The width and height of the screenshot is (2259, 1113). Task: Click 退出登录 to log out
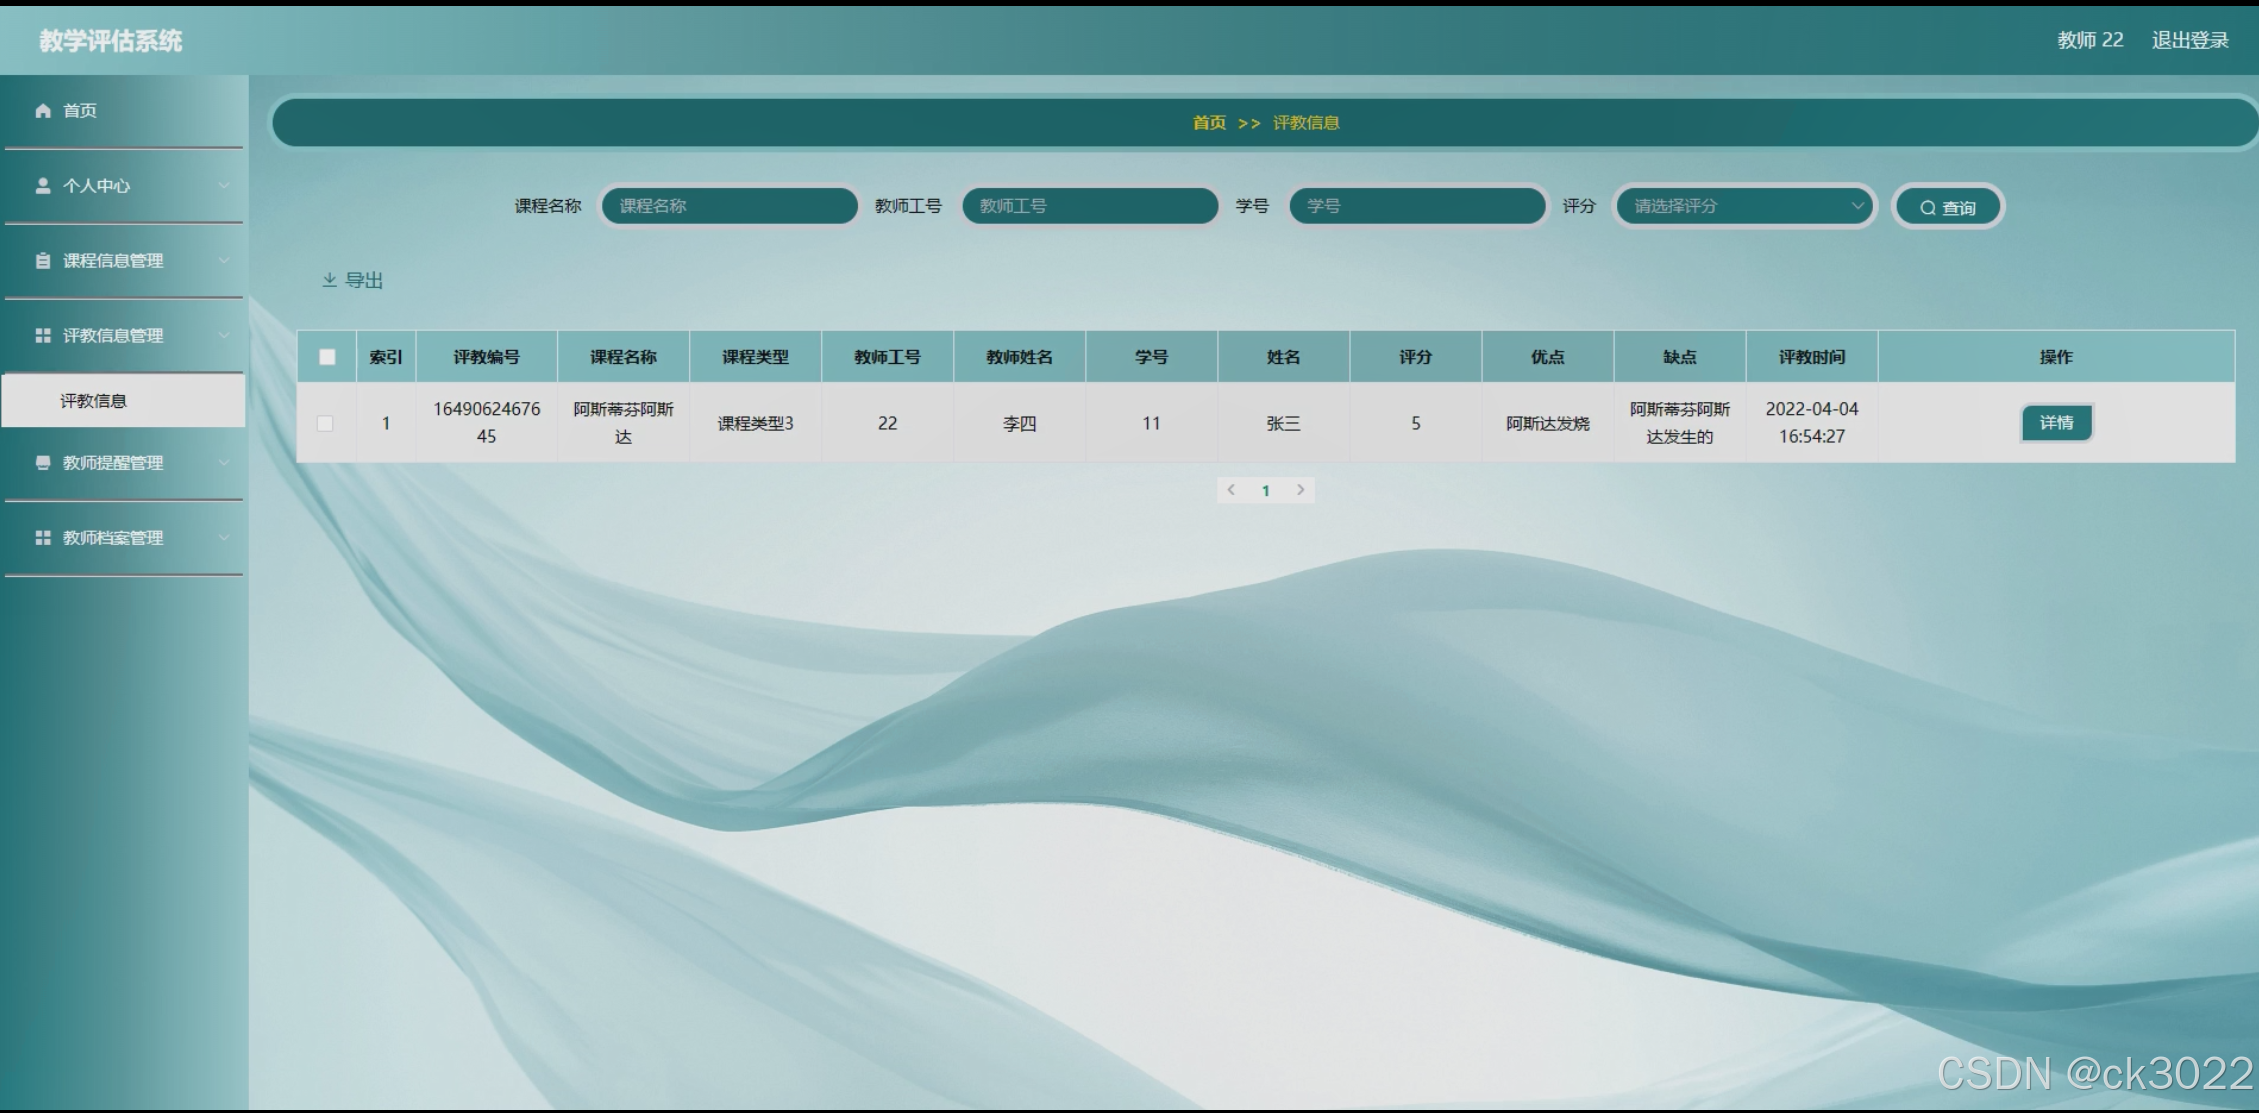(x=2190, y=40)
